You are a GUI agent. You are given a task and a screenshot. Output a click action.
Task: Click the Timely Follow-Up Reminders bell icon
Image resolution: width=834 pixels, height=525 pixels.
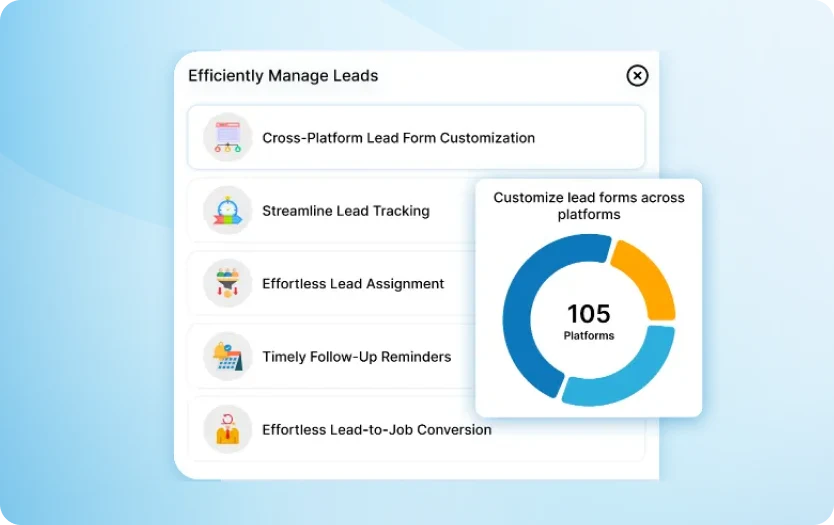coord(228,356)
